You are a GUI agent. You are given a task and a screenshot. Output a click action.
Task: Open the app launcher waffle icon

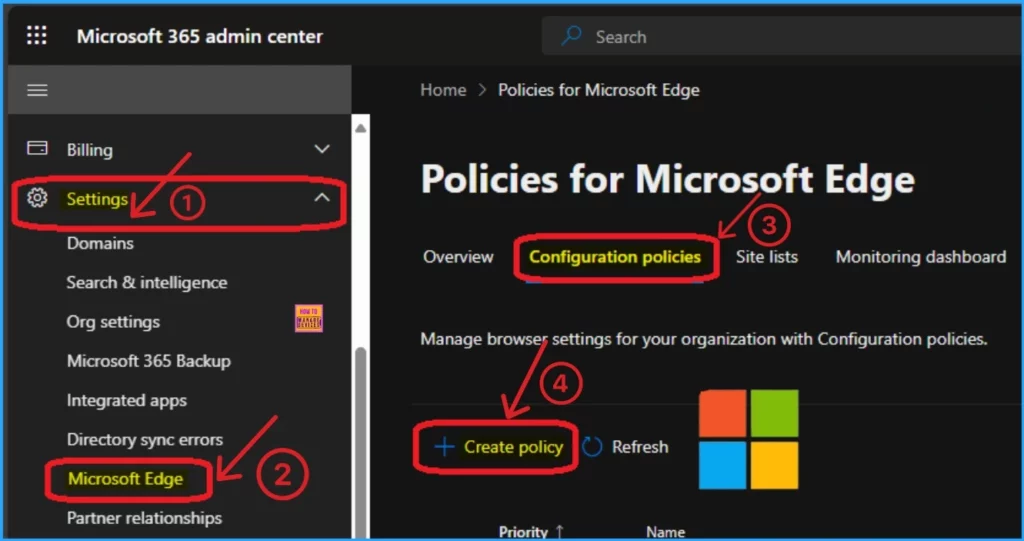pyautogui.click(x=37, y=35)
